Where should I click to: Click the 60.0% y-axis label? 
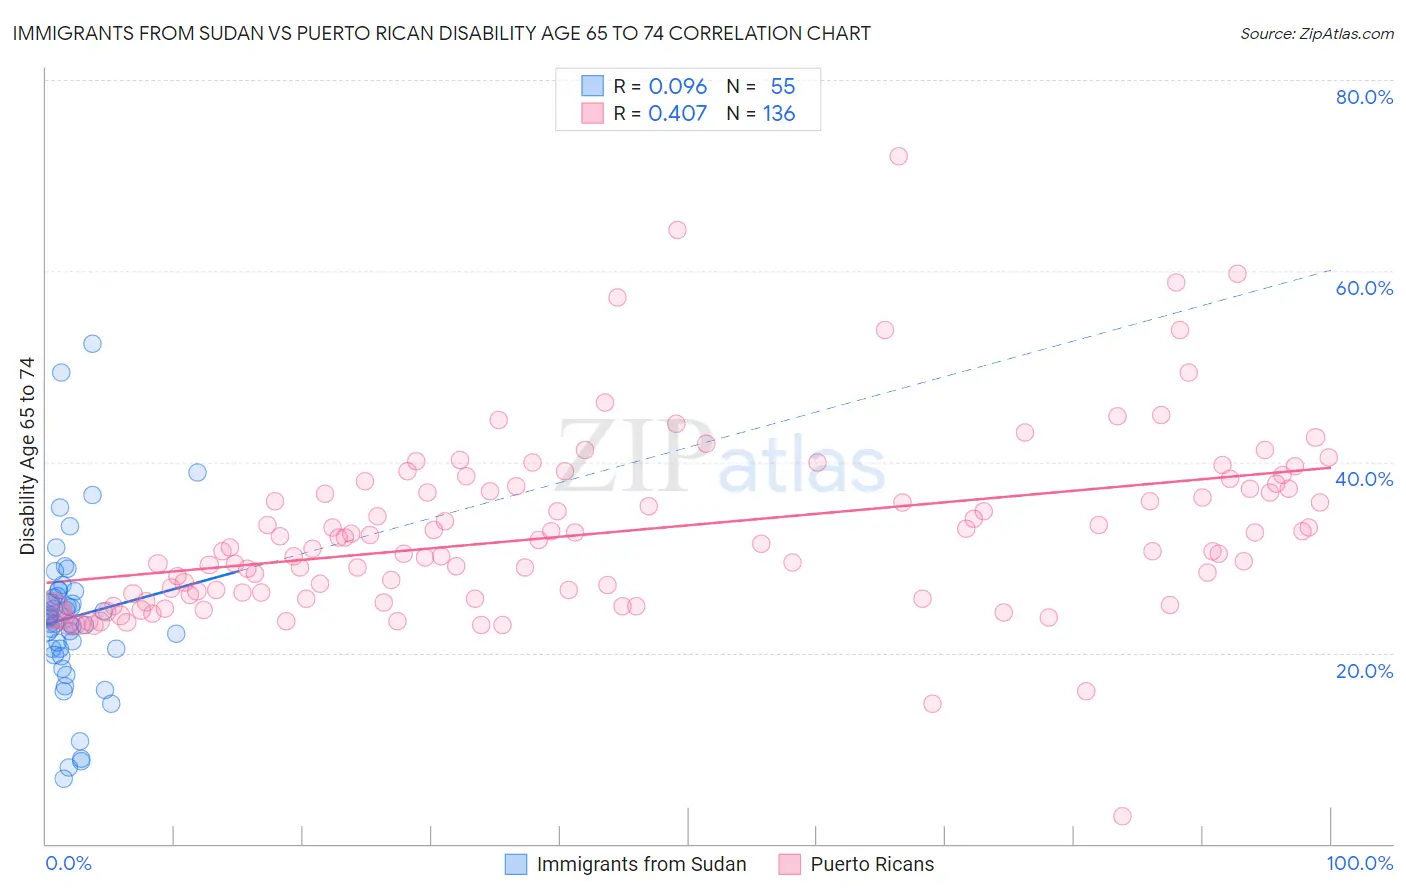pyautogui.click(x=1364, y=288)
